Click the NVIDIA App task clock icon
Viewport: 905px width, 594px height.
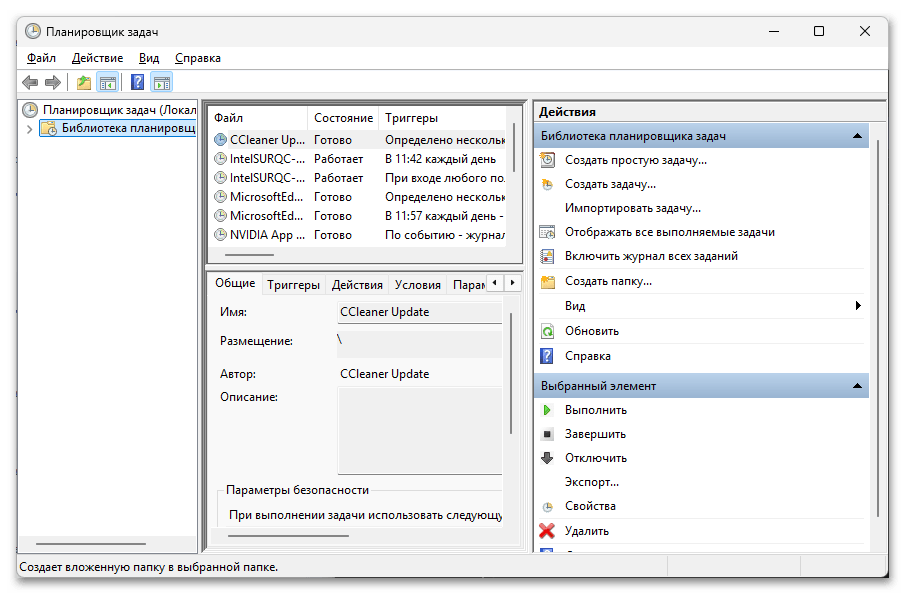click(220, 235)
